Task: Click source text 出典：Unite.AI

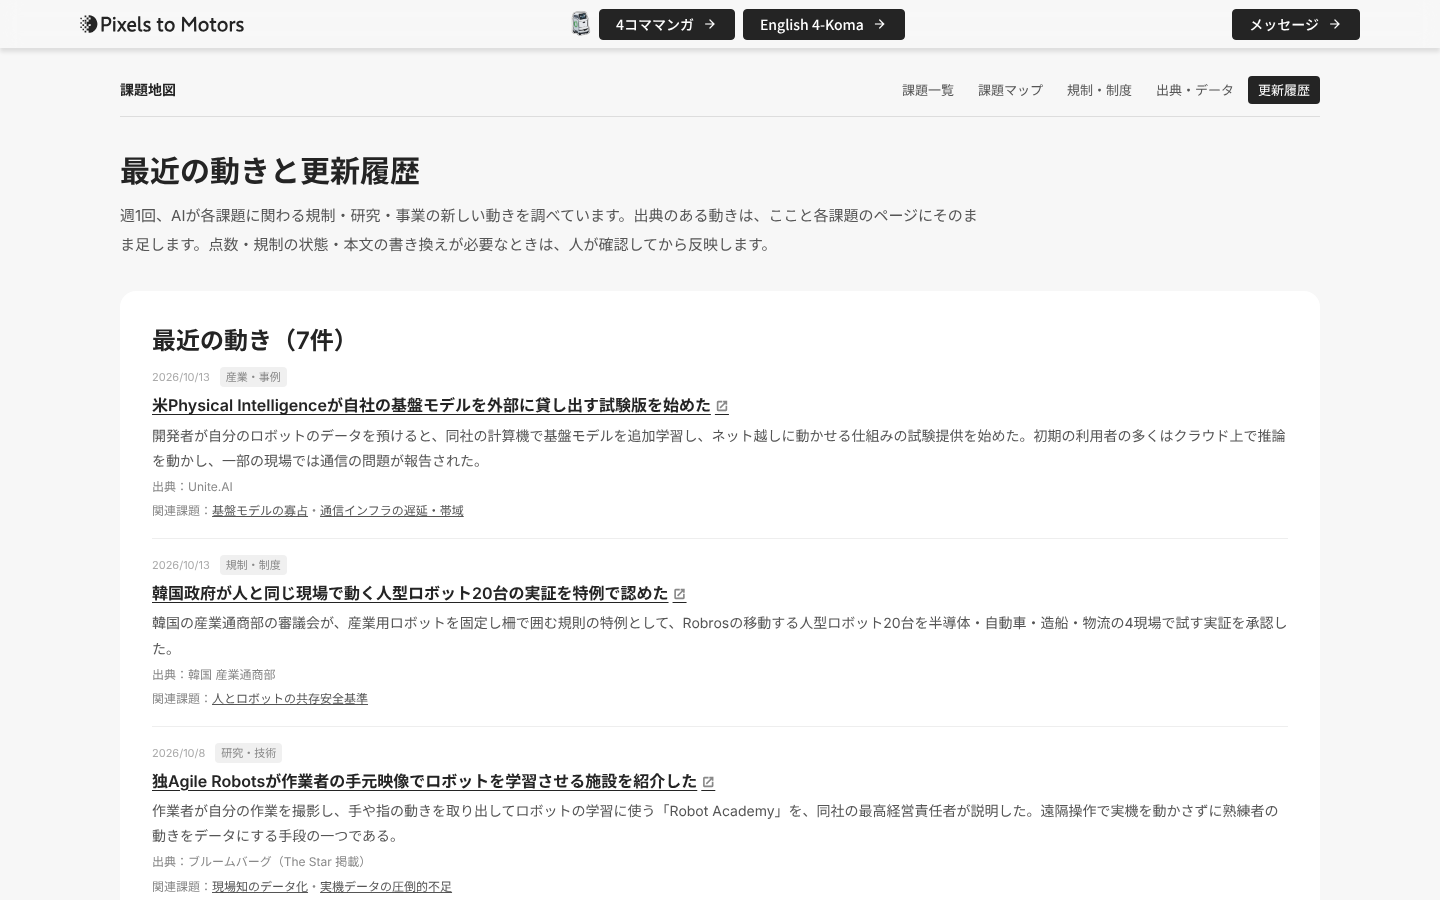Action: (192, 486)
